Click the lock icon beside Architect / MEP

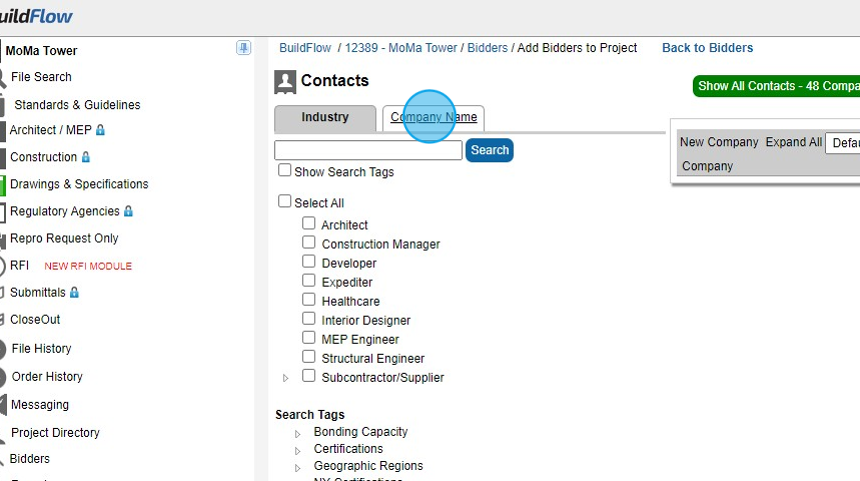click(100, 130)
